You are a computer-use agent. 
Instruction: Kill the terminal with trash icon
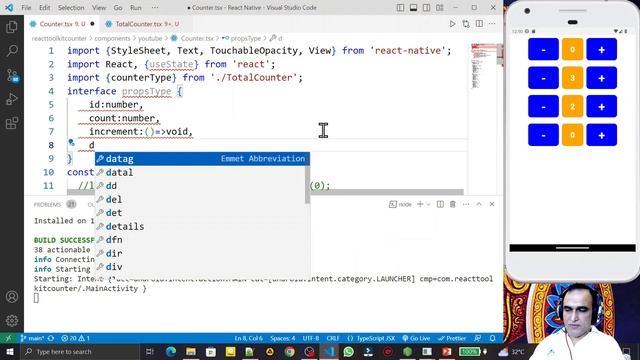click(x=453, y=204)
